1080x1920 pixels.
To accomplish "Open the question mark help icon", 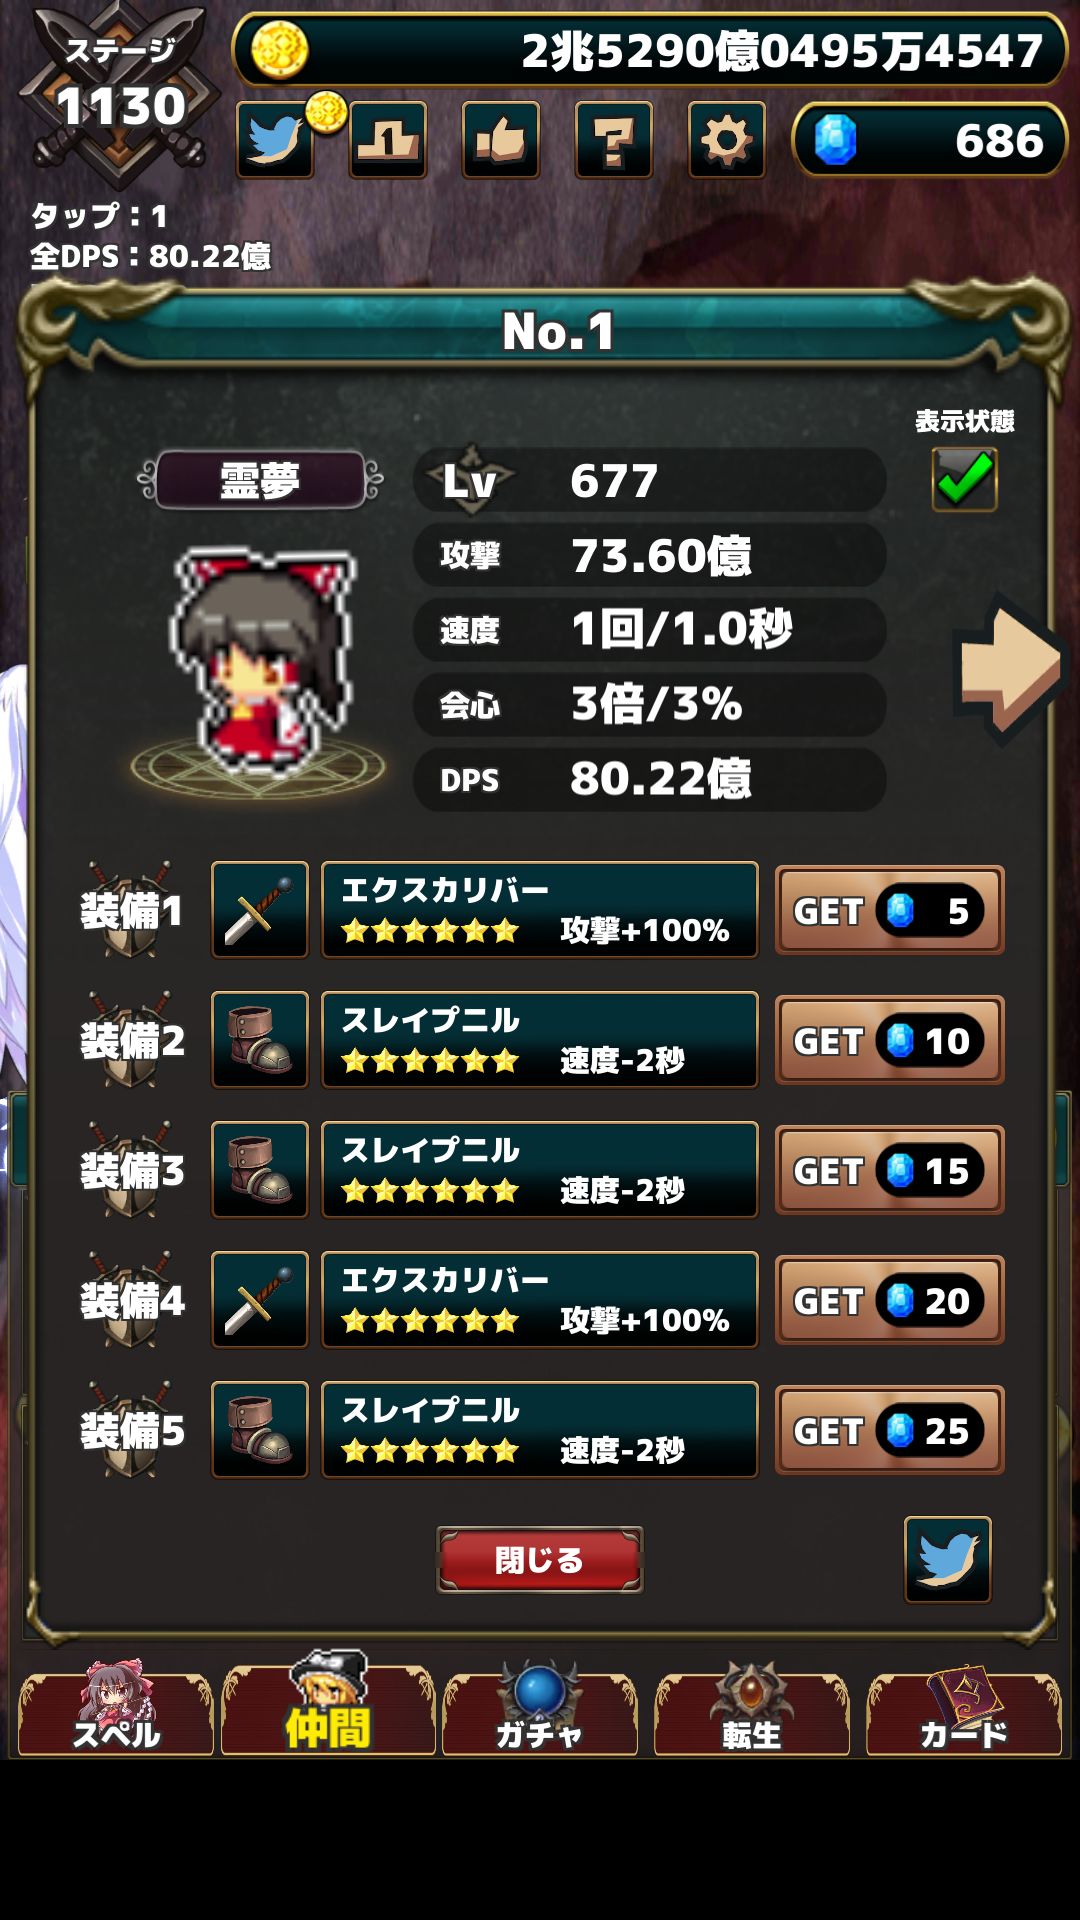I will point(614,140).
